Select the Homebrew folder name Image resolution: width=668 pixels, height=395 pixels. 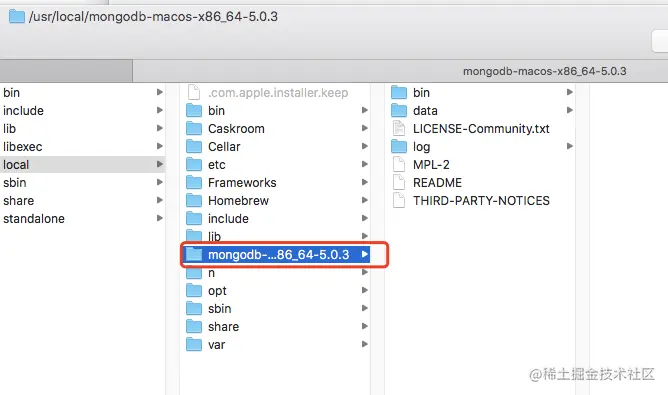238,201
